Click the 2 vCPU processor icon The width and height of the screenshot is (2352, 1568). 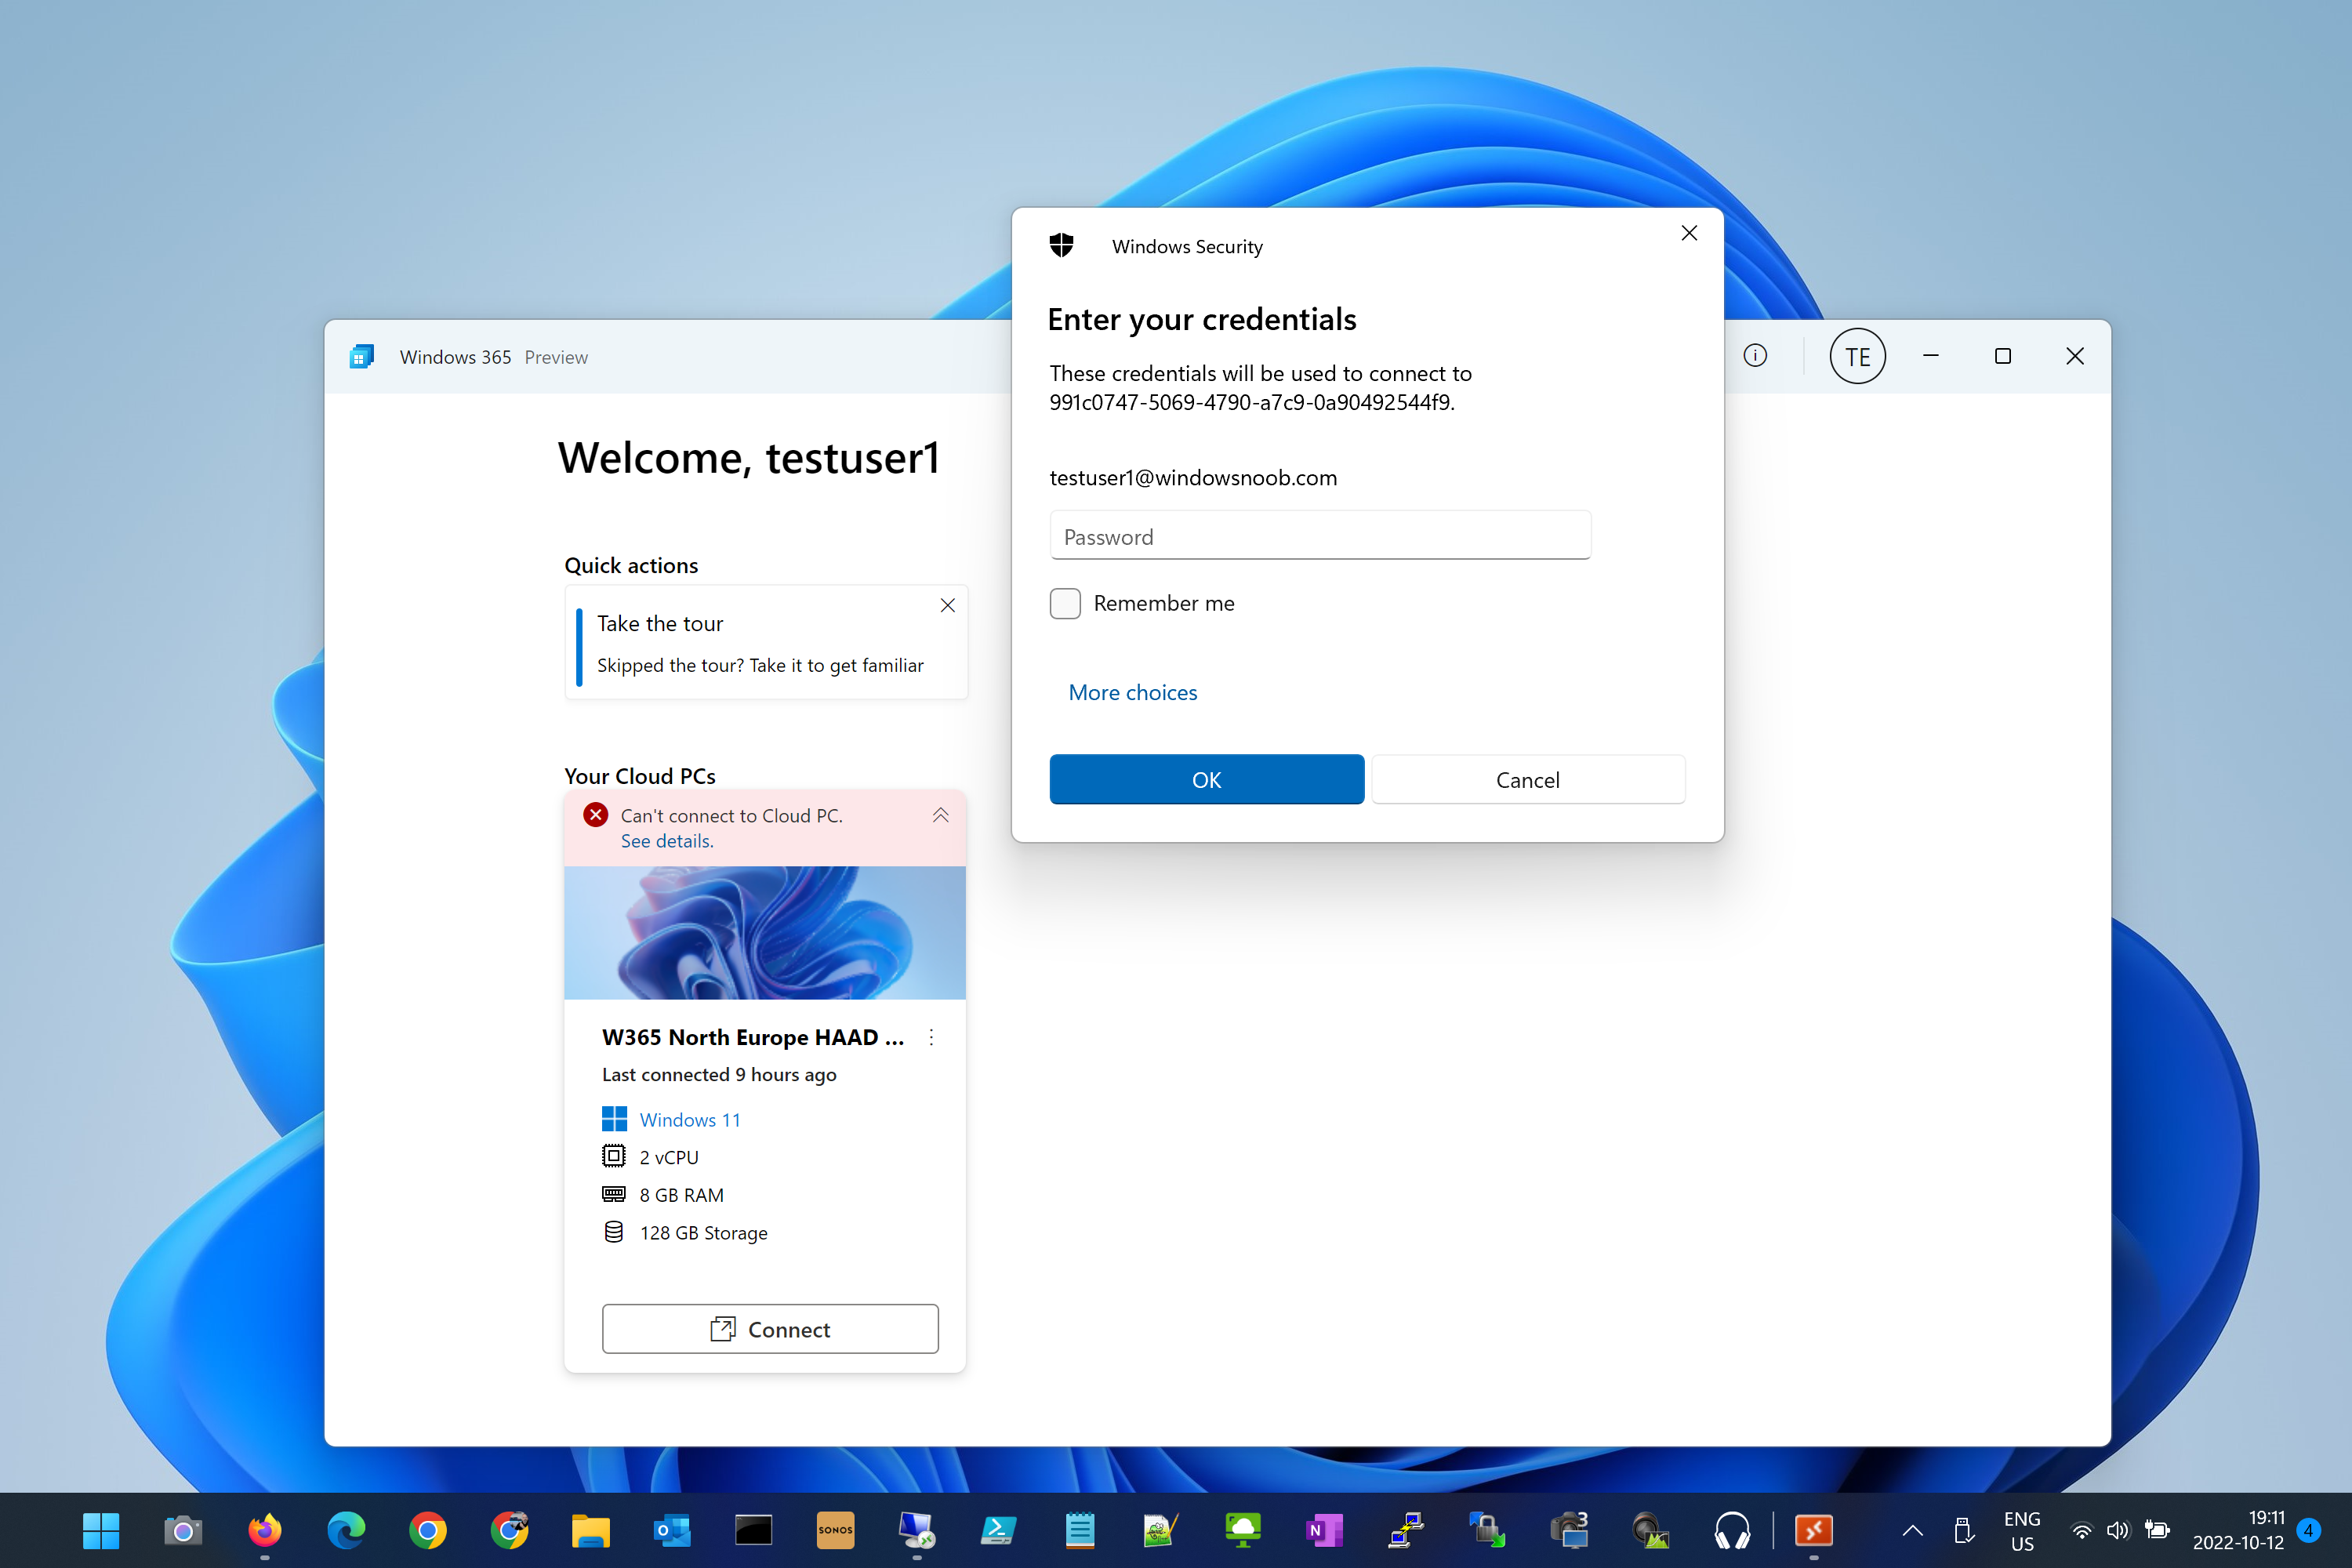pos(614,1156)
